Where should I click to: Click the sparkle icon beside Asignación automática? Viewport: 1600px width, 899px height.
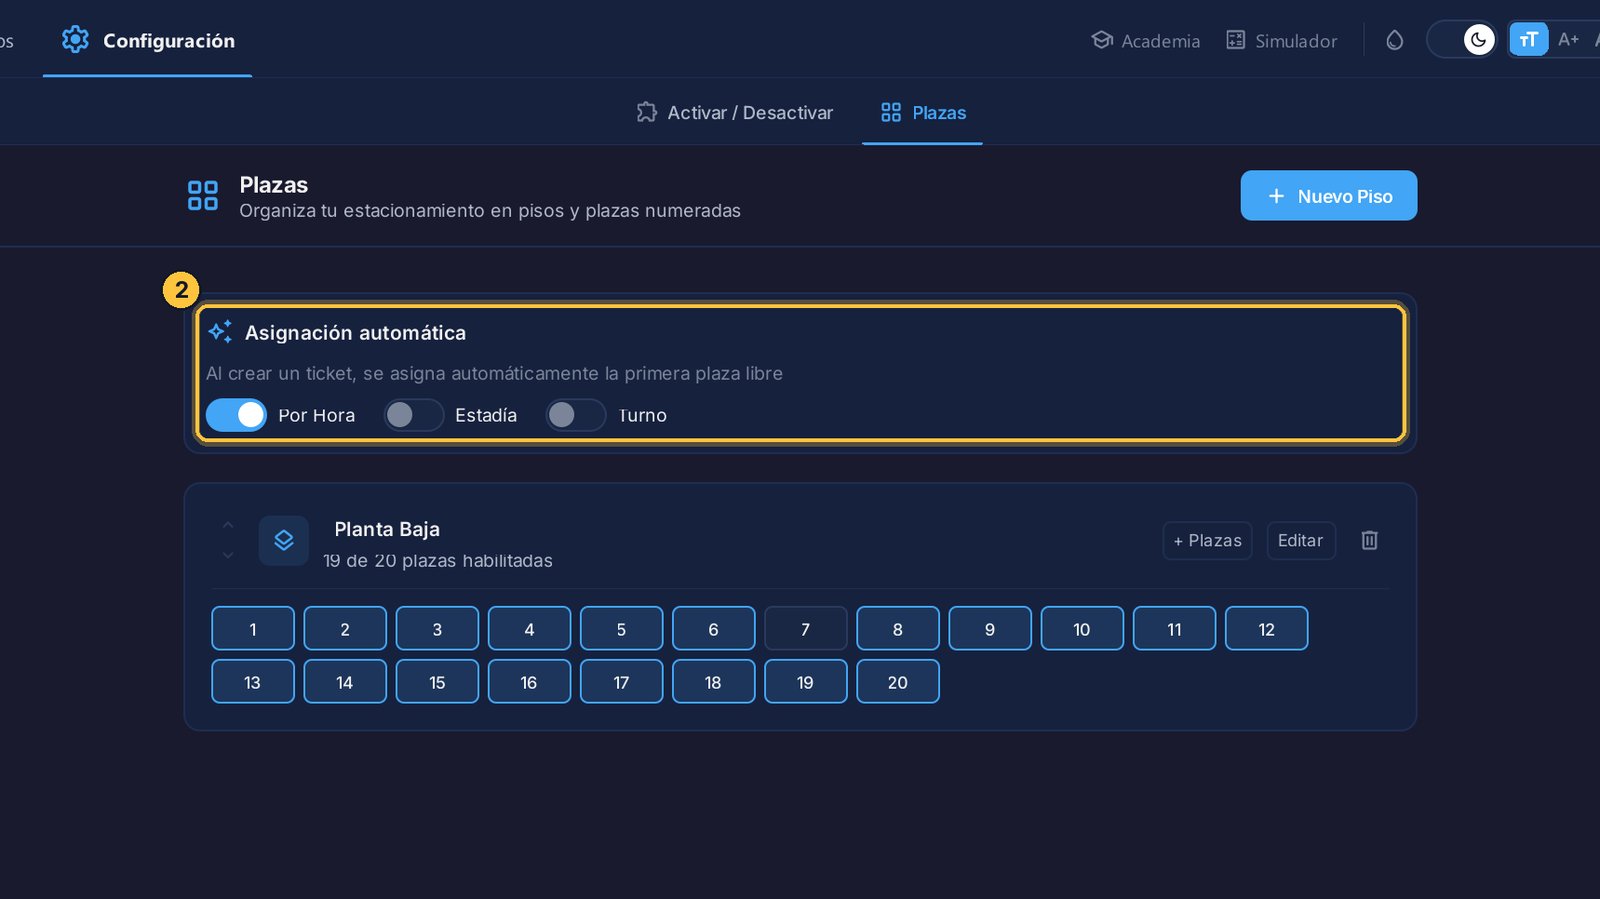pyautogui.click(x=220, y=332)
